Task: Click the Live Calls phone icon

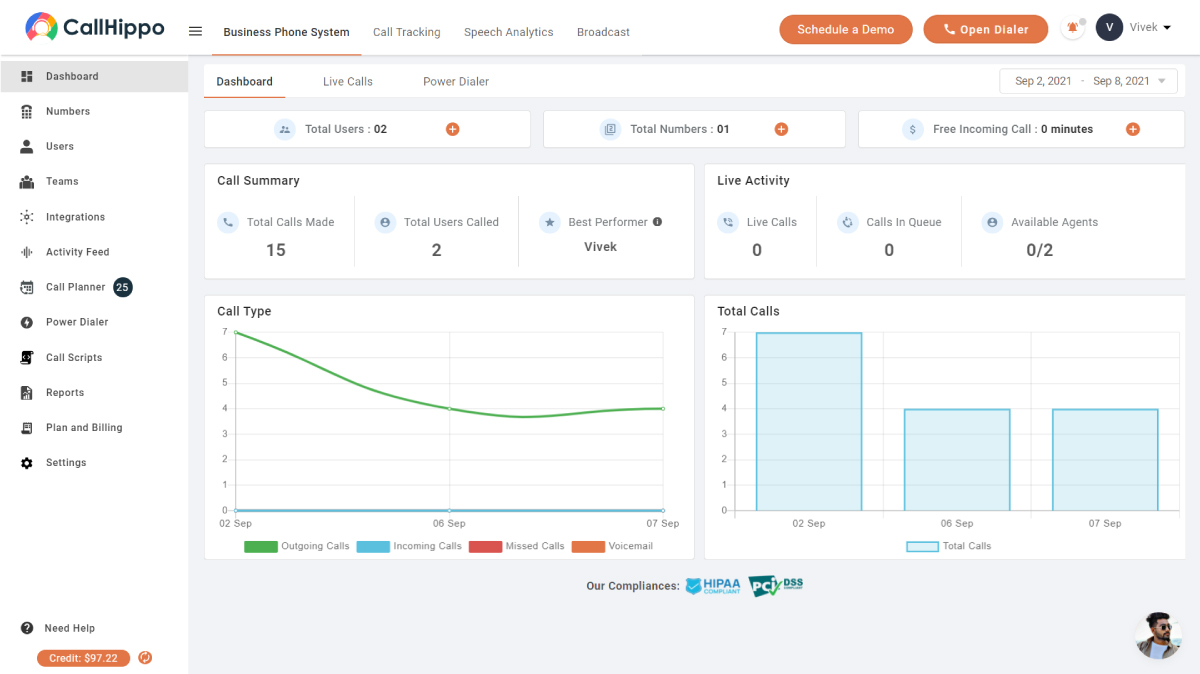Action: [x=728, y=222]
